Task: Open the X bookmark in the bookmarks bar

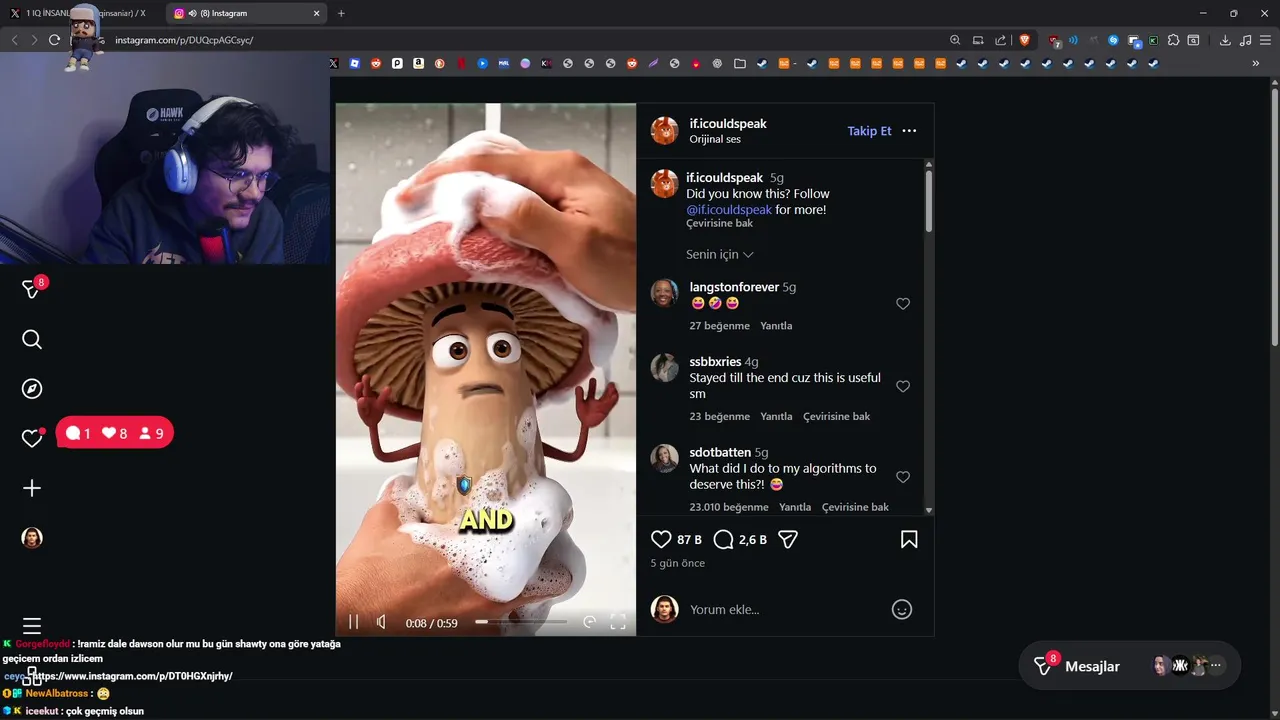Action: [333, 63]
